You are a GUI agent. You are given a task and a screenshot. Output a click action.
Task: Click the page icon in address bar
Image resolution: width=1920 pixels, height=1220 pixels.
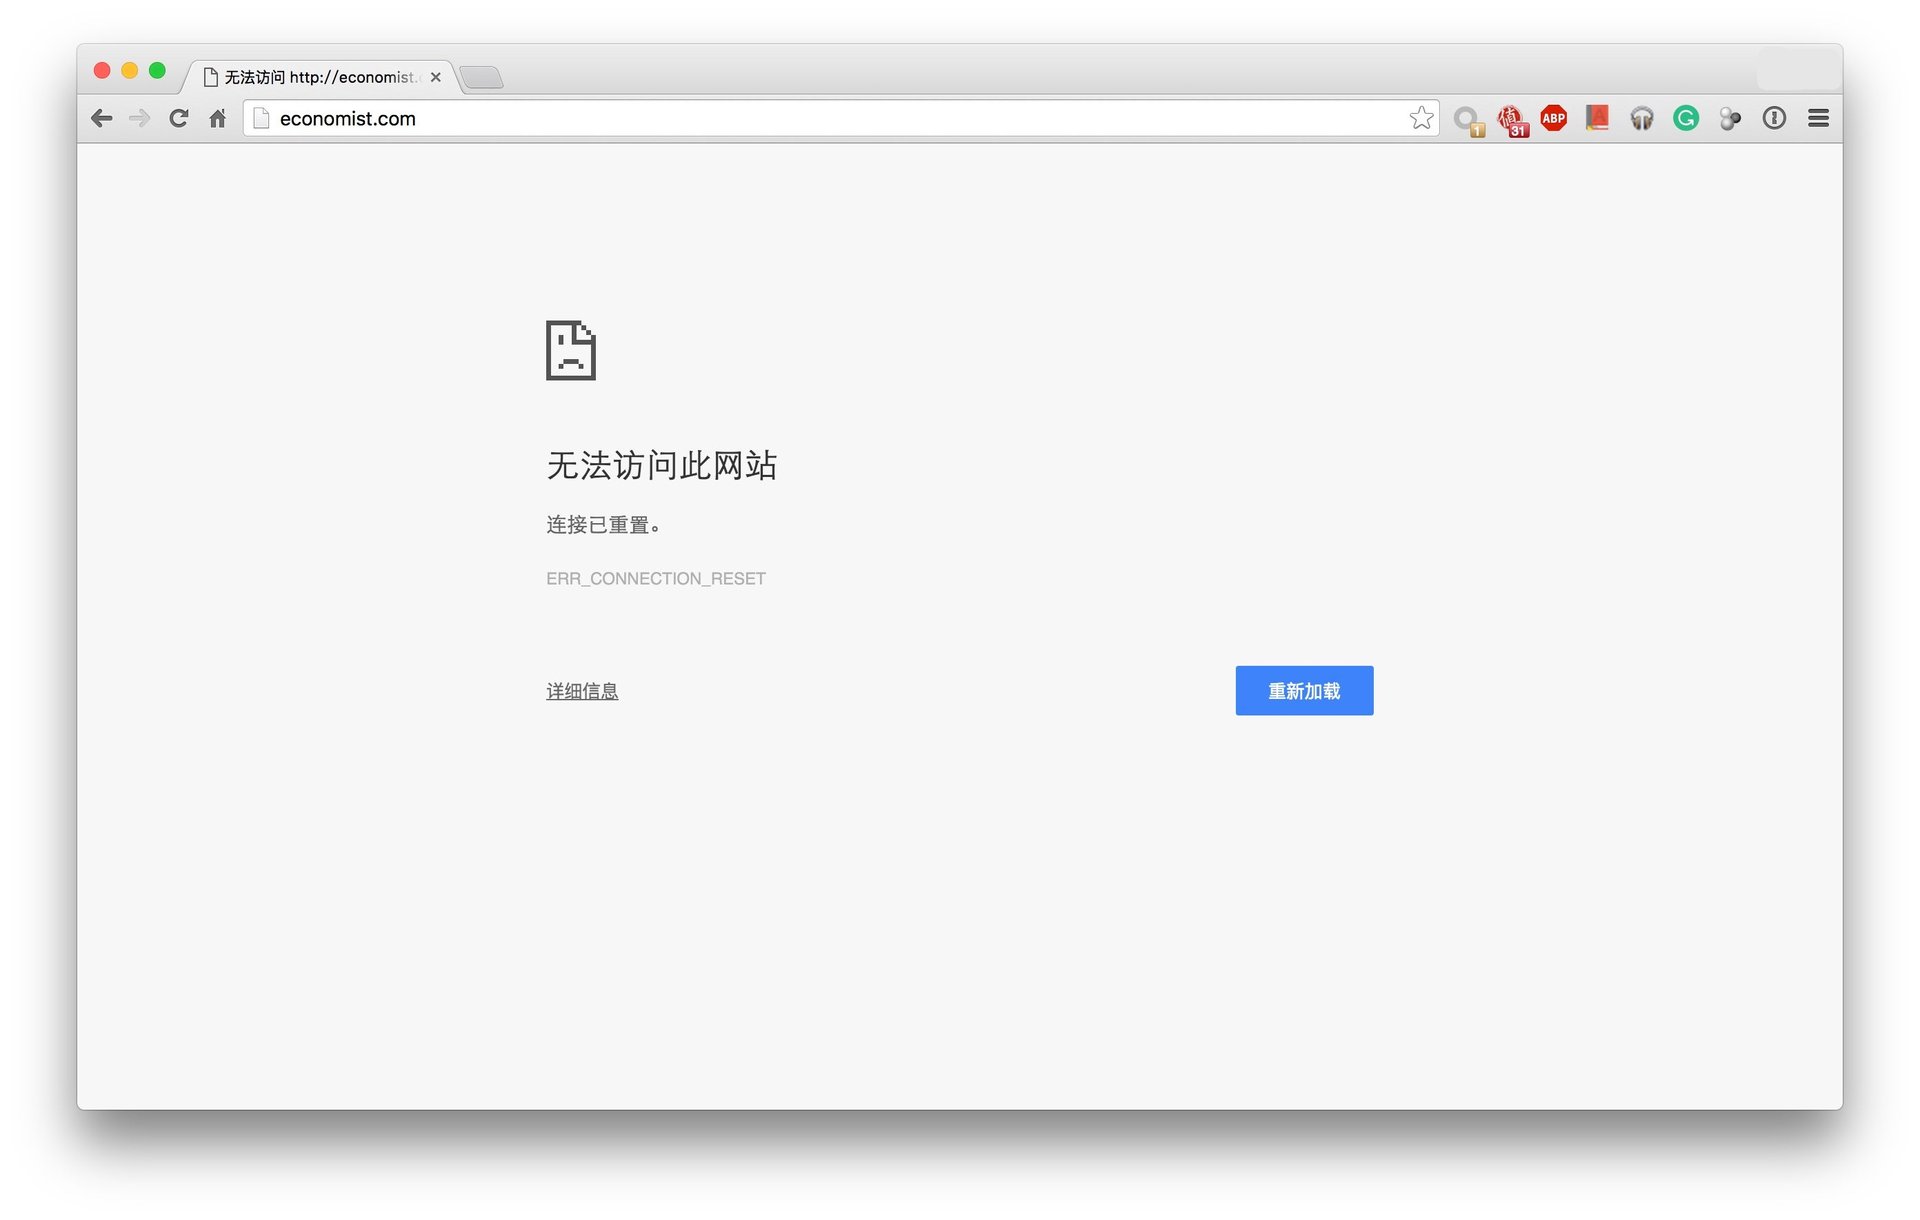tap(261, 119)
